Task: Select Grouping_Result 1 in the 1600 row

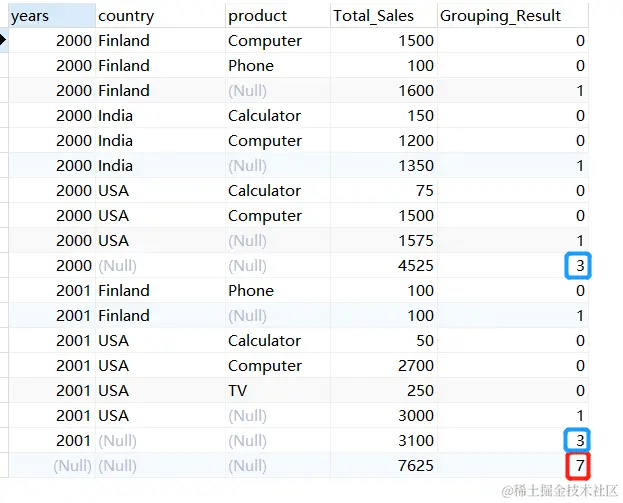Action: pos(513,91)
